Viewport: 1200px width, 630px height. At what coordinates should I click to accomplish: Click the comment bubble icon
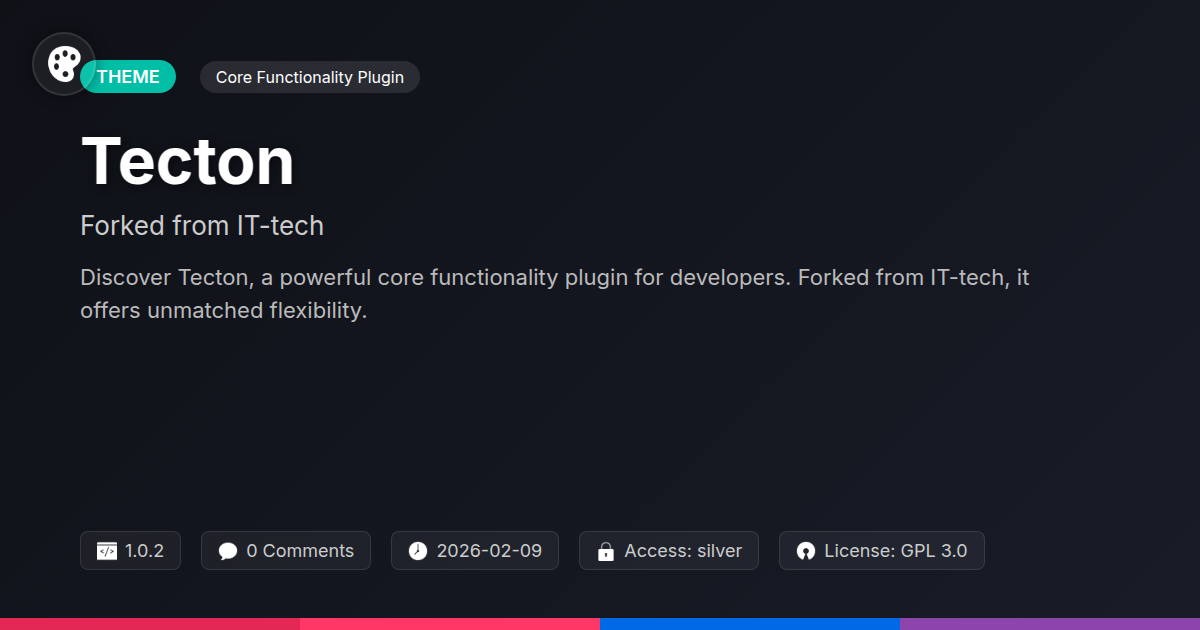pyautogui.click(x=228, y=551)
